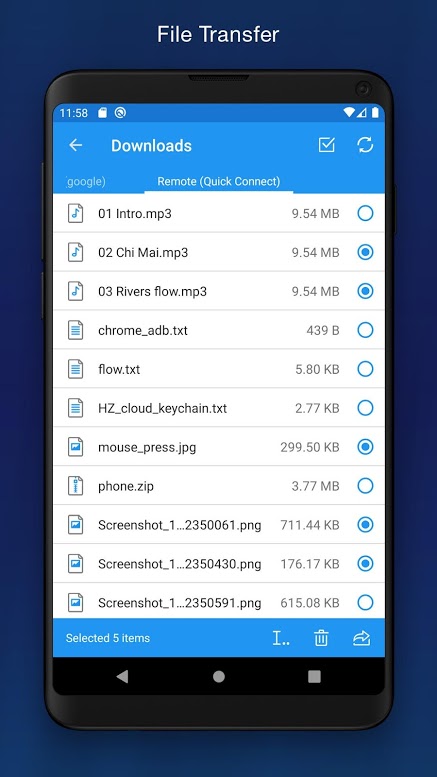Tap the 176.17 KB file size
This screenshot has width=437, height=777.
310,564
